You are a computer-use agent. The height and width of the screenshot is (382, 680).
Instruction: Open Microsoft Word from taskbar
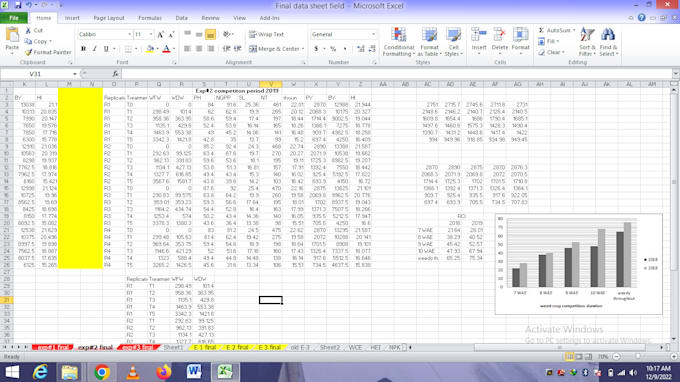coord(194,372)
